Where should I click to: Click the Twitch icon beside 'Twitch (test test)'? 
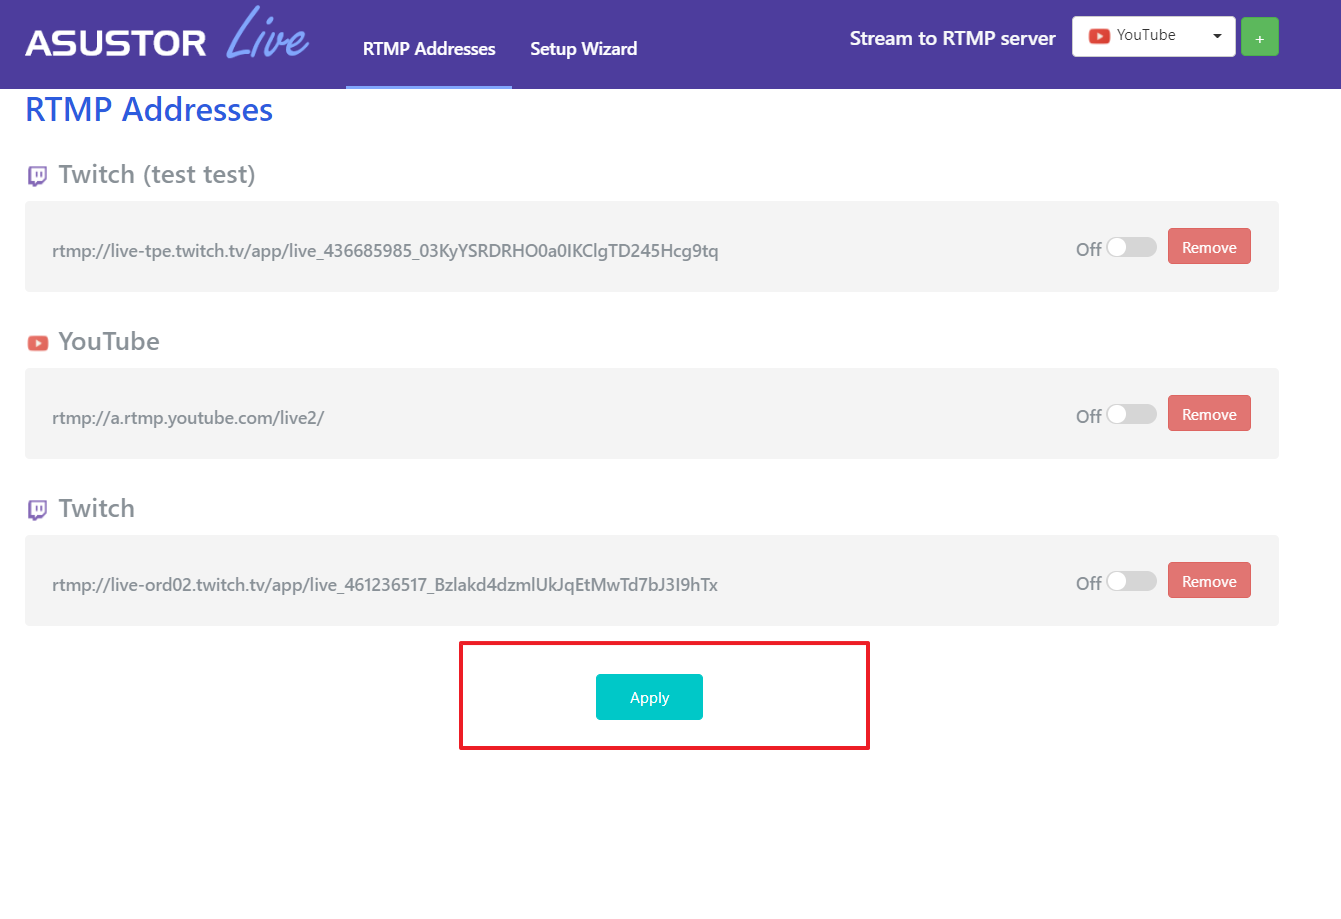(x=37, y=176)
